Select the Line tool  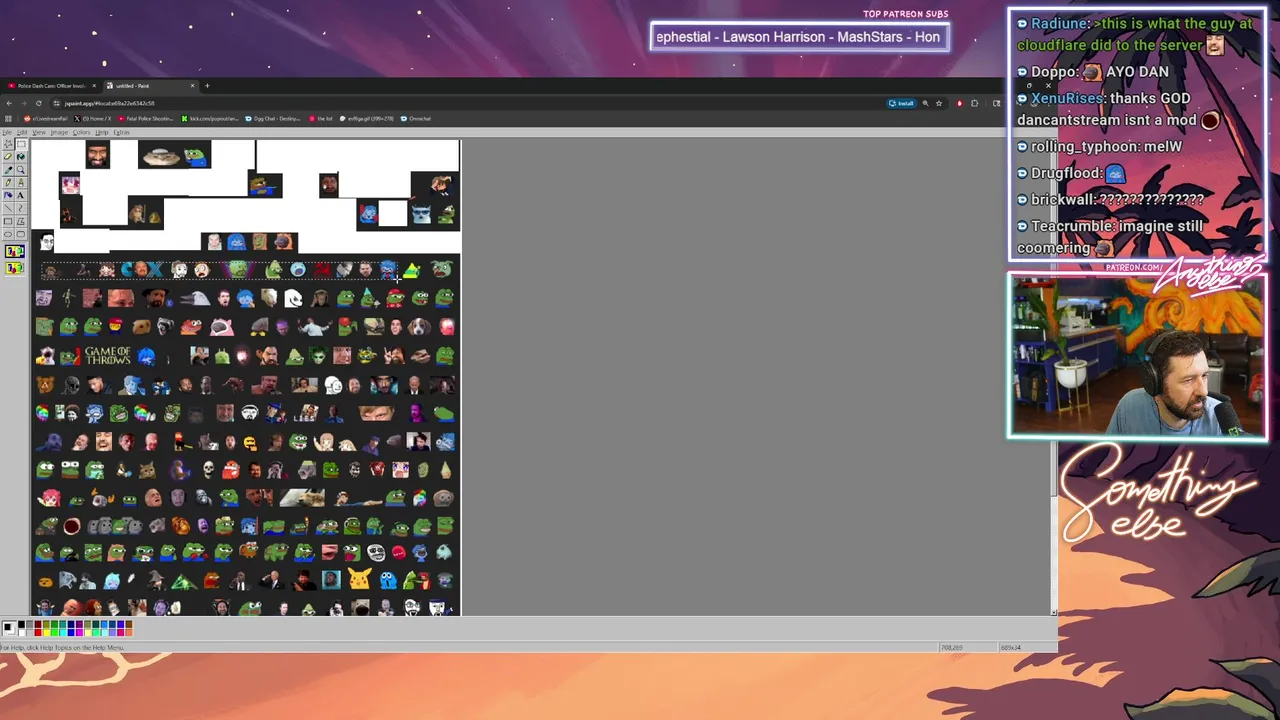8,208
